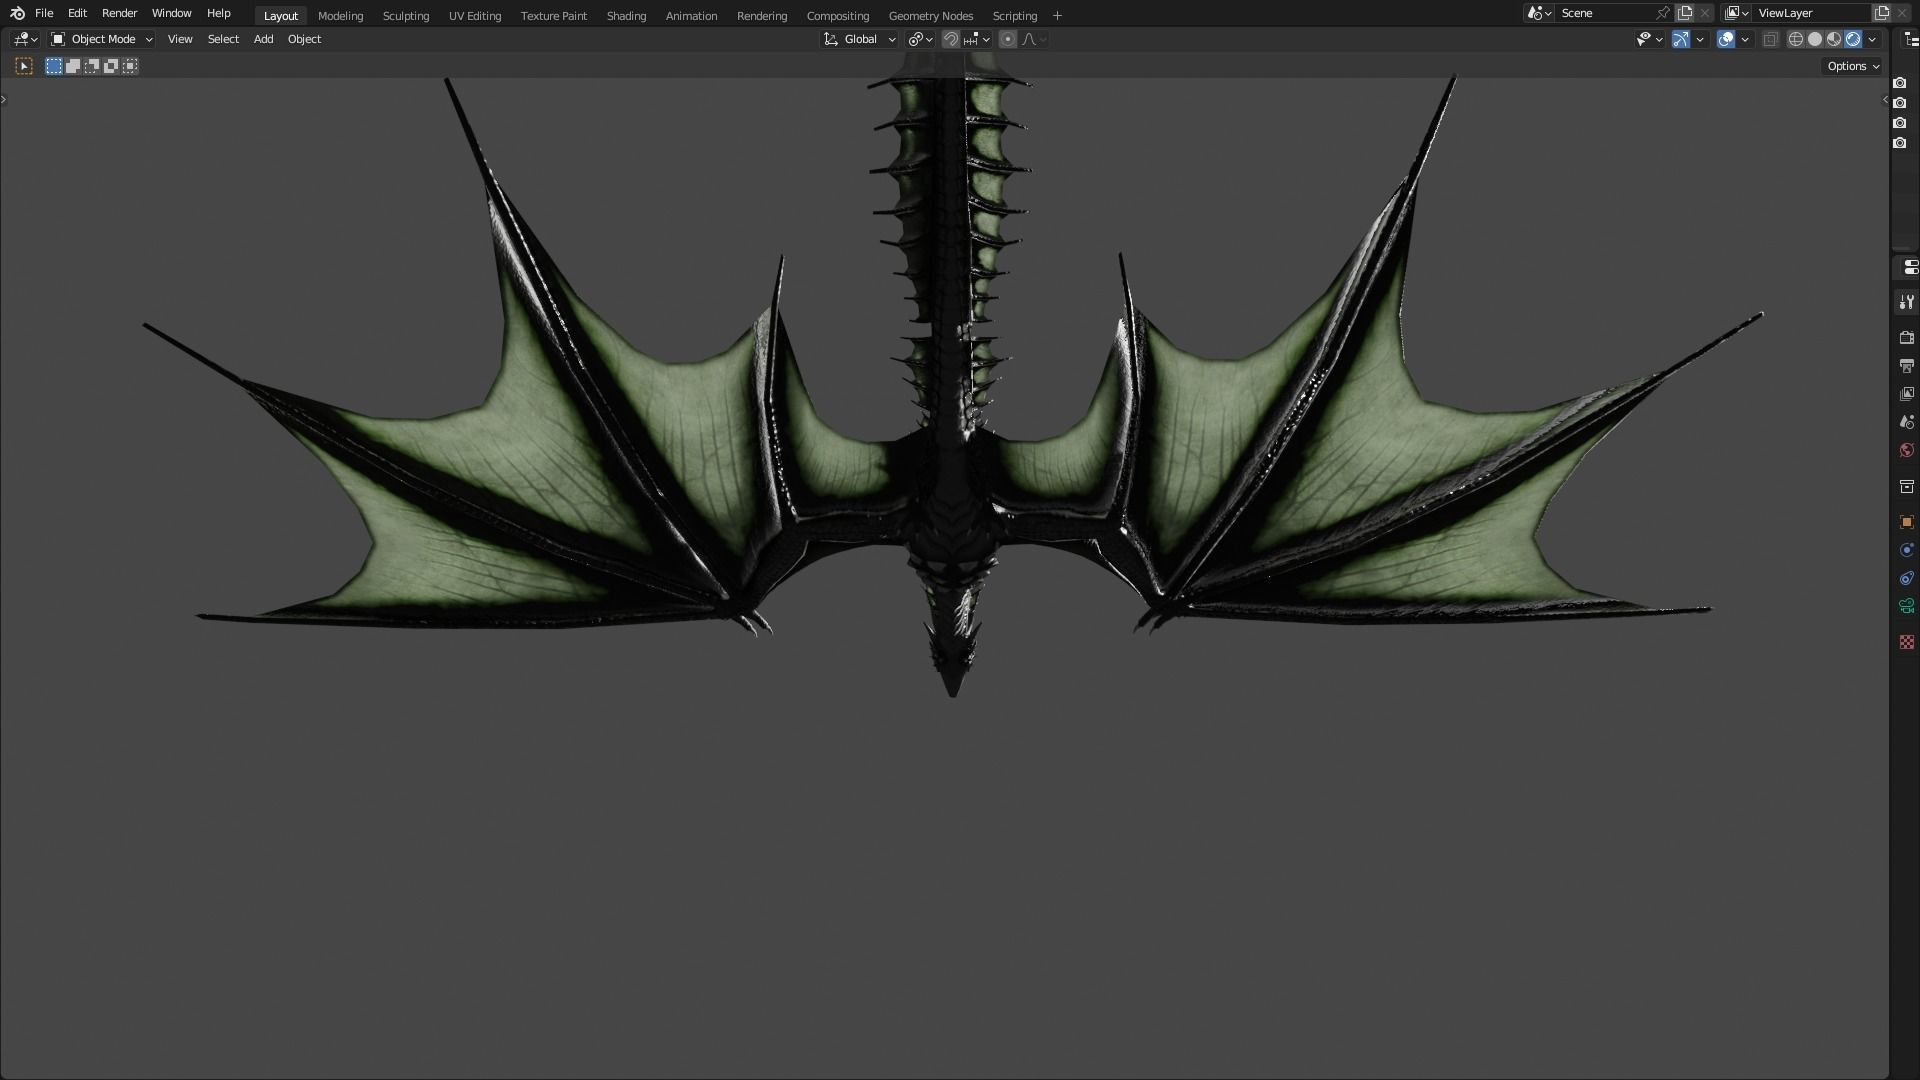The width and height of the screenshot is (1920, 1080).
Task: Create a new scene with duplicate icon
Action: tap(1685, 13)
